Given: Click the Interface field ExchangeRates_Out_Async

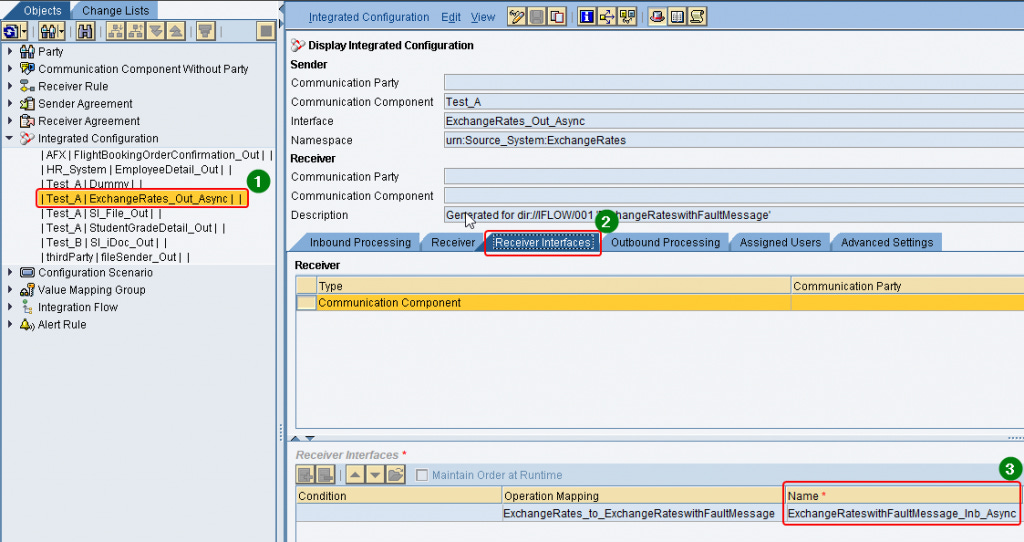Looking at the screenshot, I should pyautogui.click(x=733, y=121).
